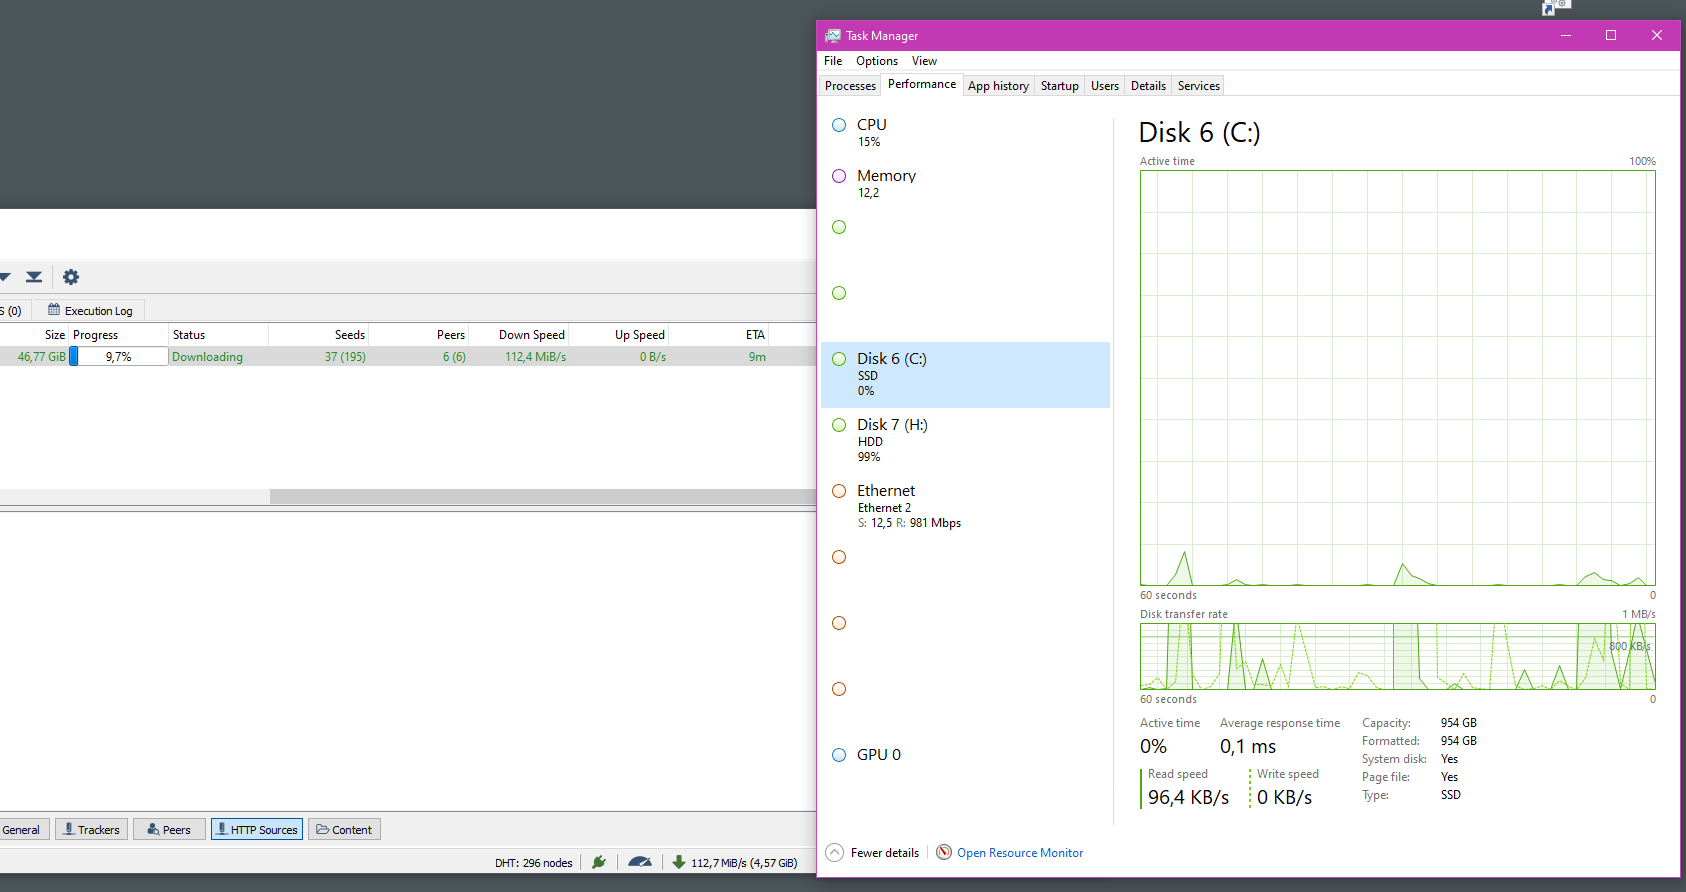Select Ethernet 2 in the sidebar
This screenshot has height=892, width=1686.
point(965,506)
